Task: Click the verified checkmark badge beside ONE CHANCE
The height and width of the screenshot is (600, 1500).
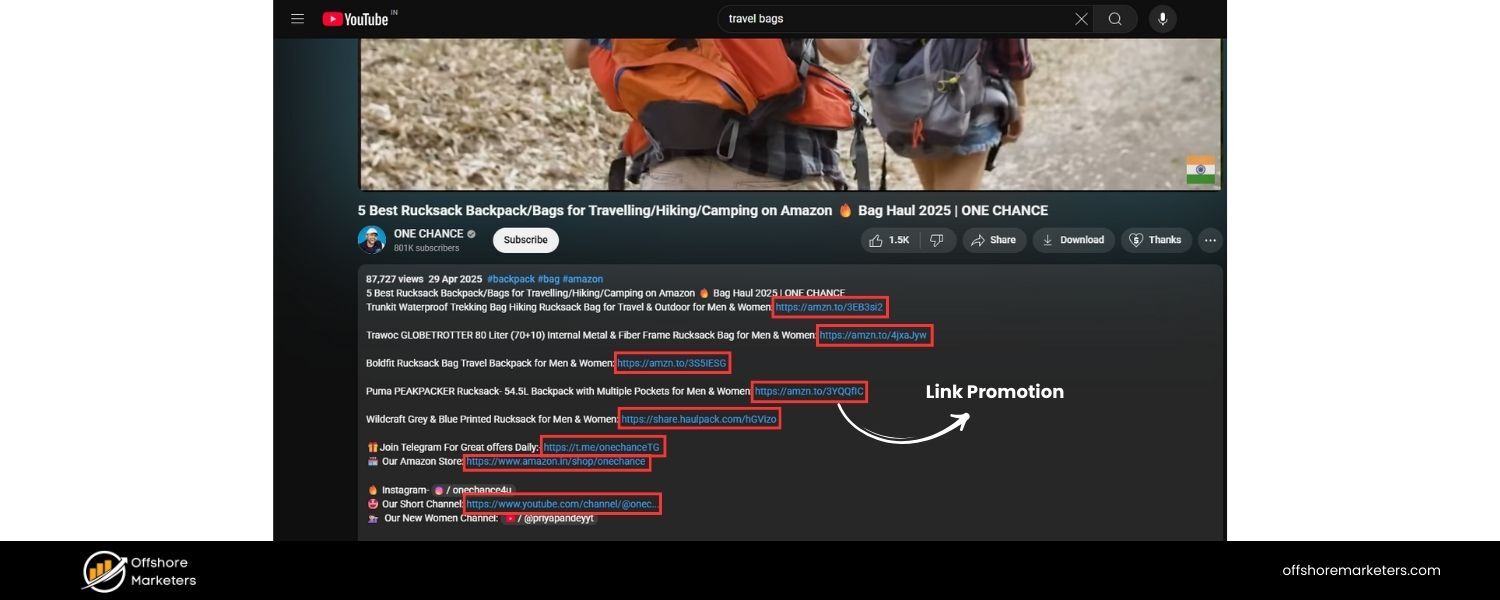Action: click(x=472, y=233)
